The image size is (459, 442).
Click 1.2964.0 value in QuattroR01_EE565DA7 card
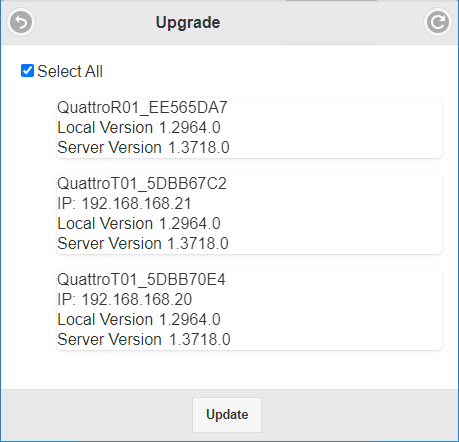[x=190, y=128]
